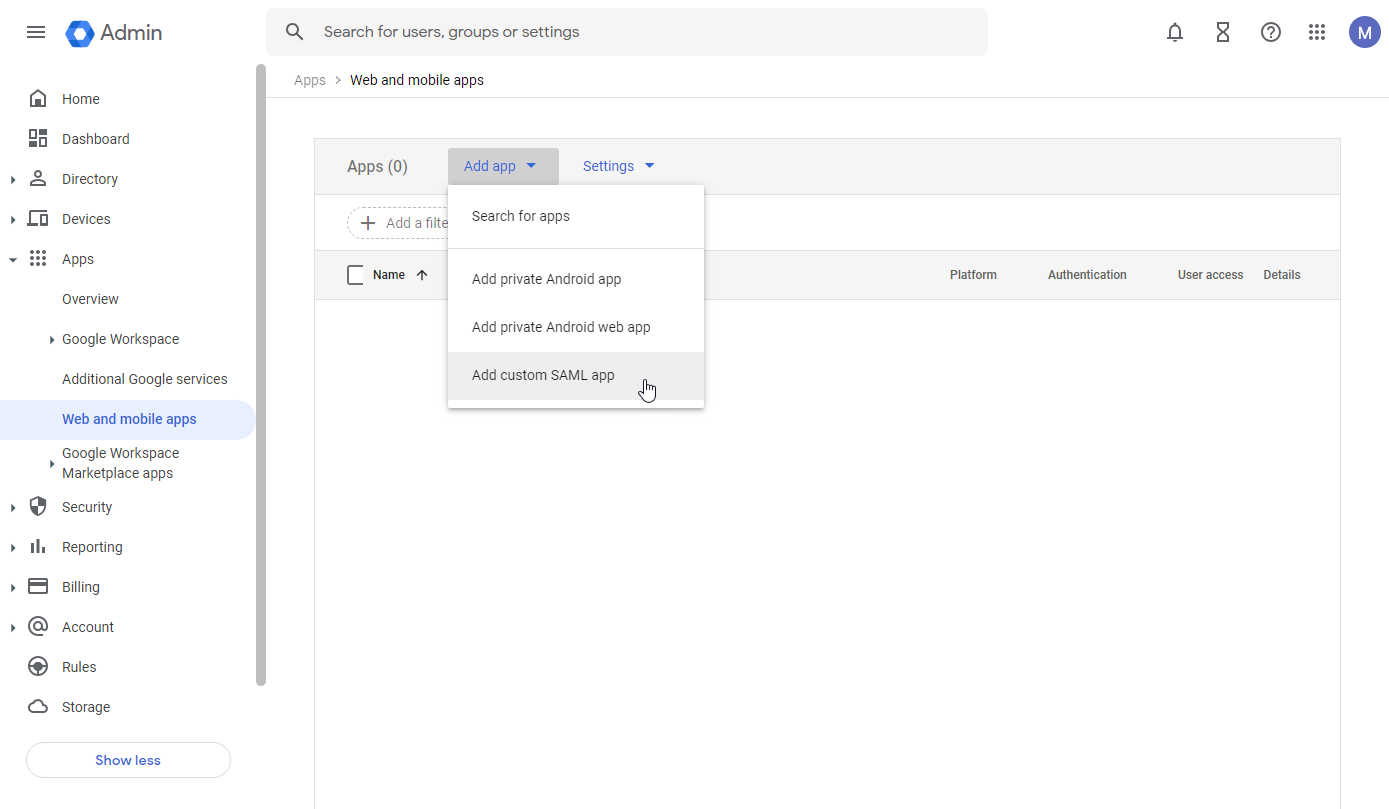Open notifications bell
This screenshot has height=809, width=1389.
1175,32
